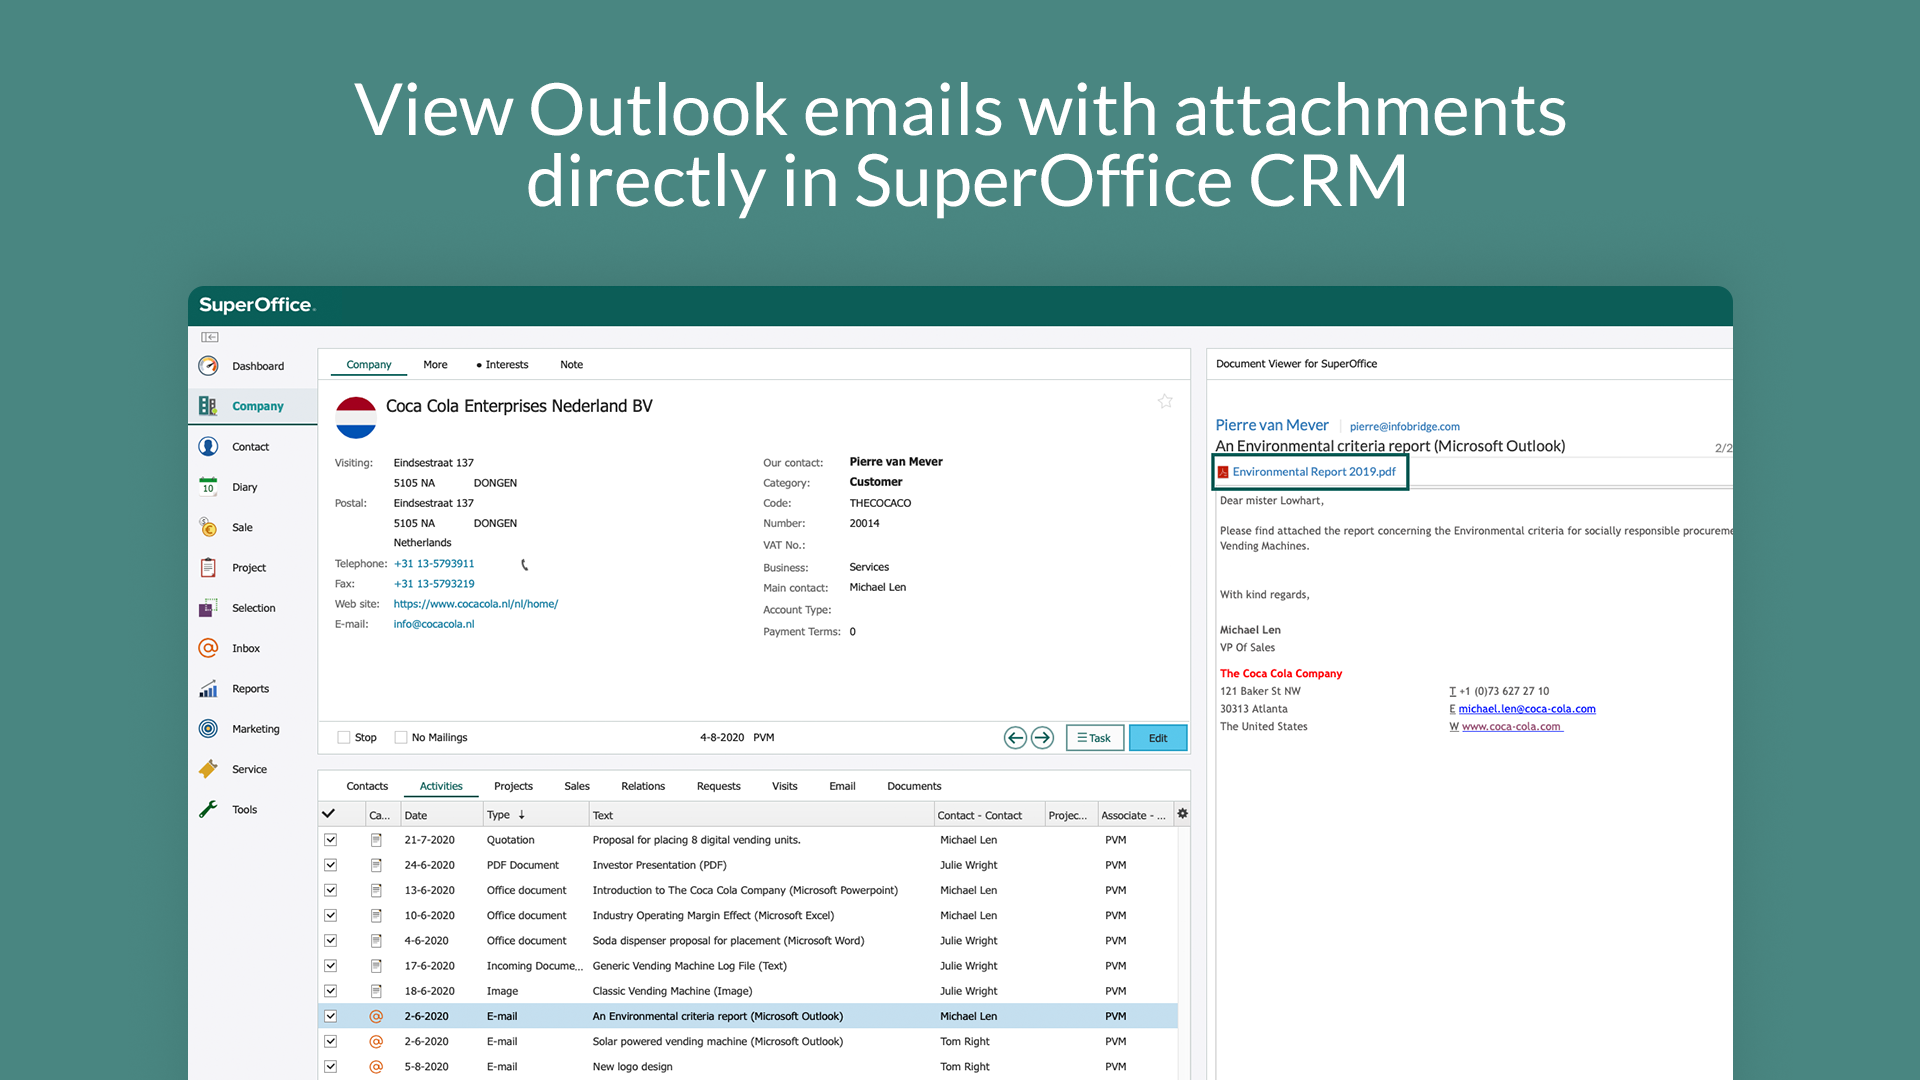Open the Reports chart icon
1920x1080 pixels.
[x=208, y=689]
